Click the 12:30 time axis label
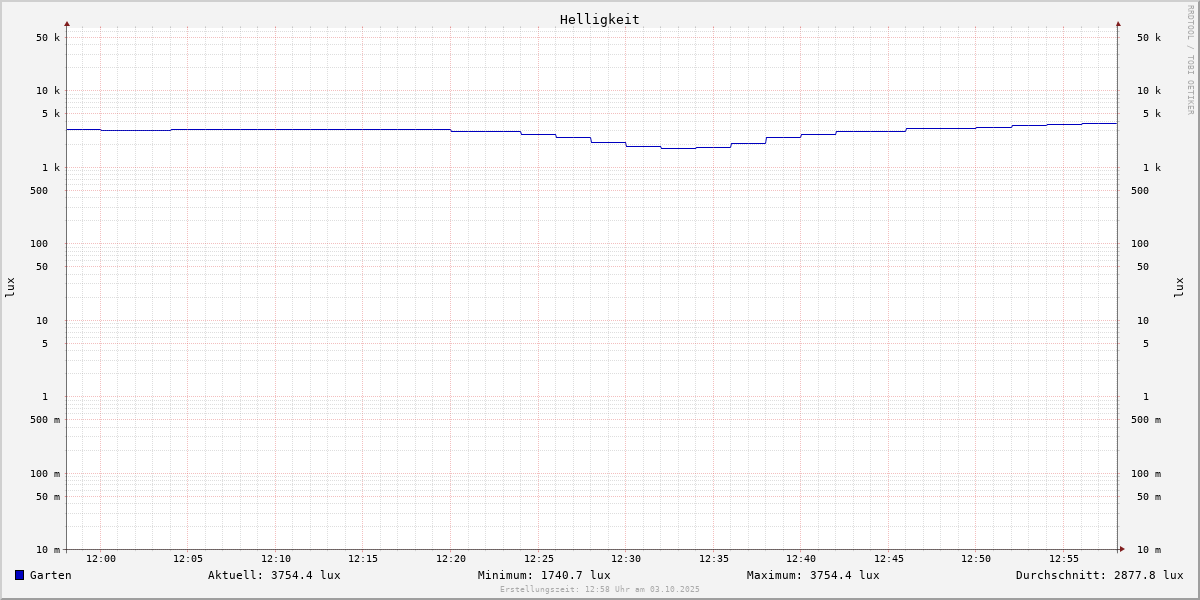 tap(626, 559)
